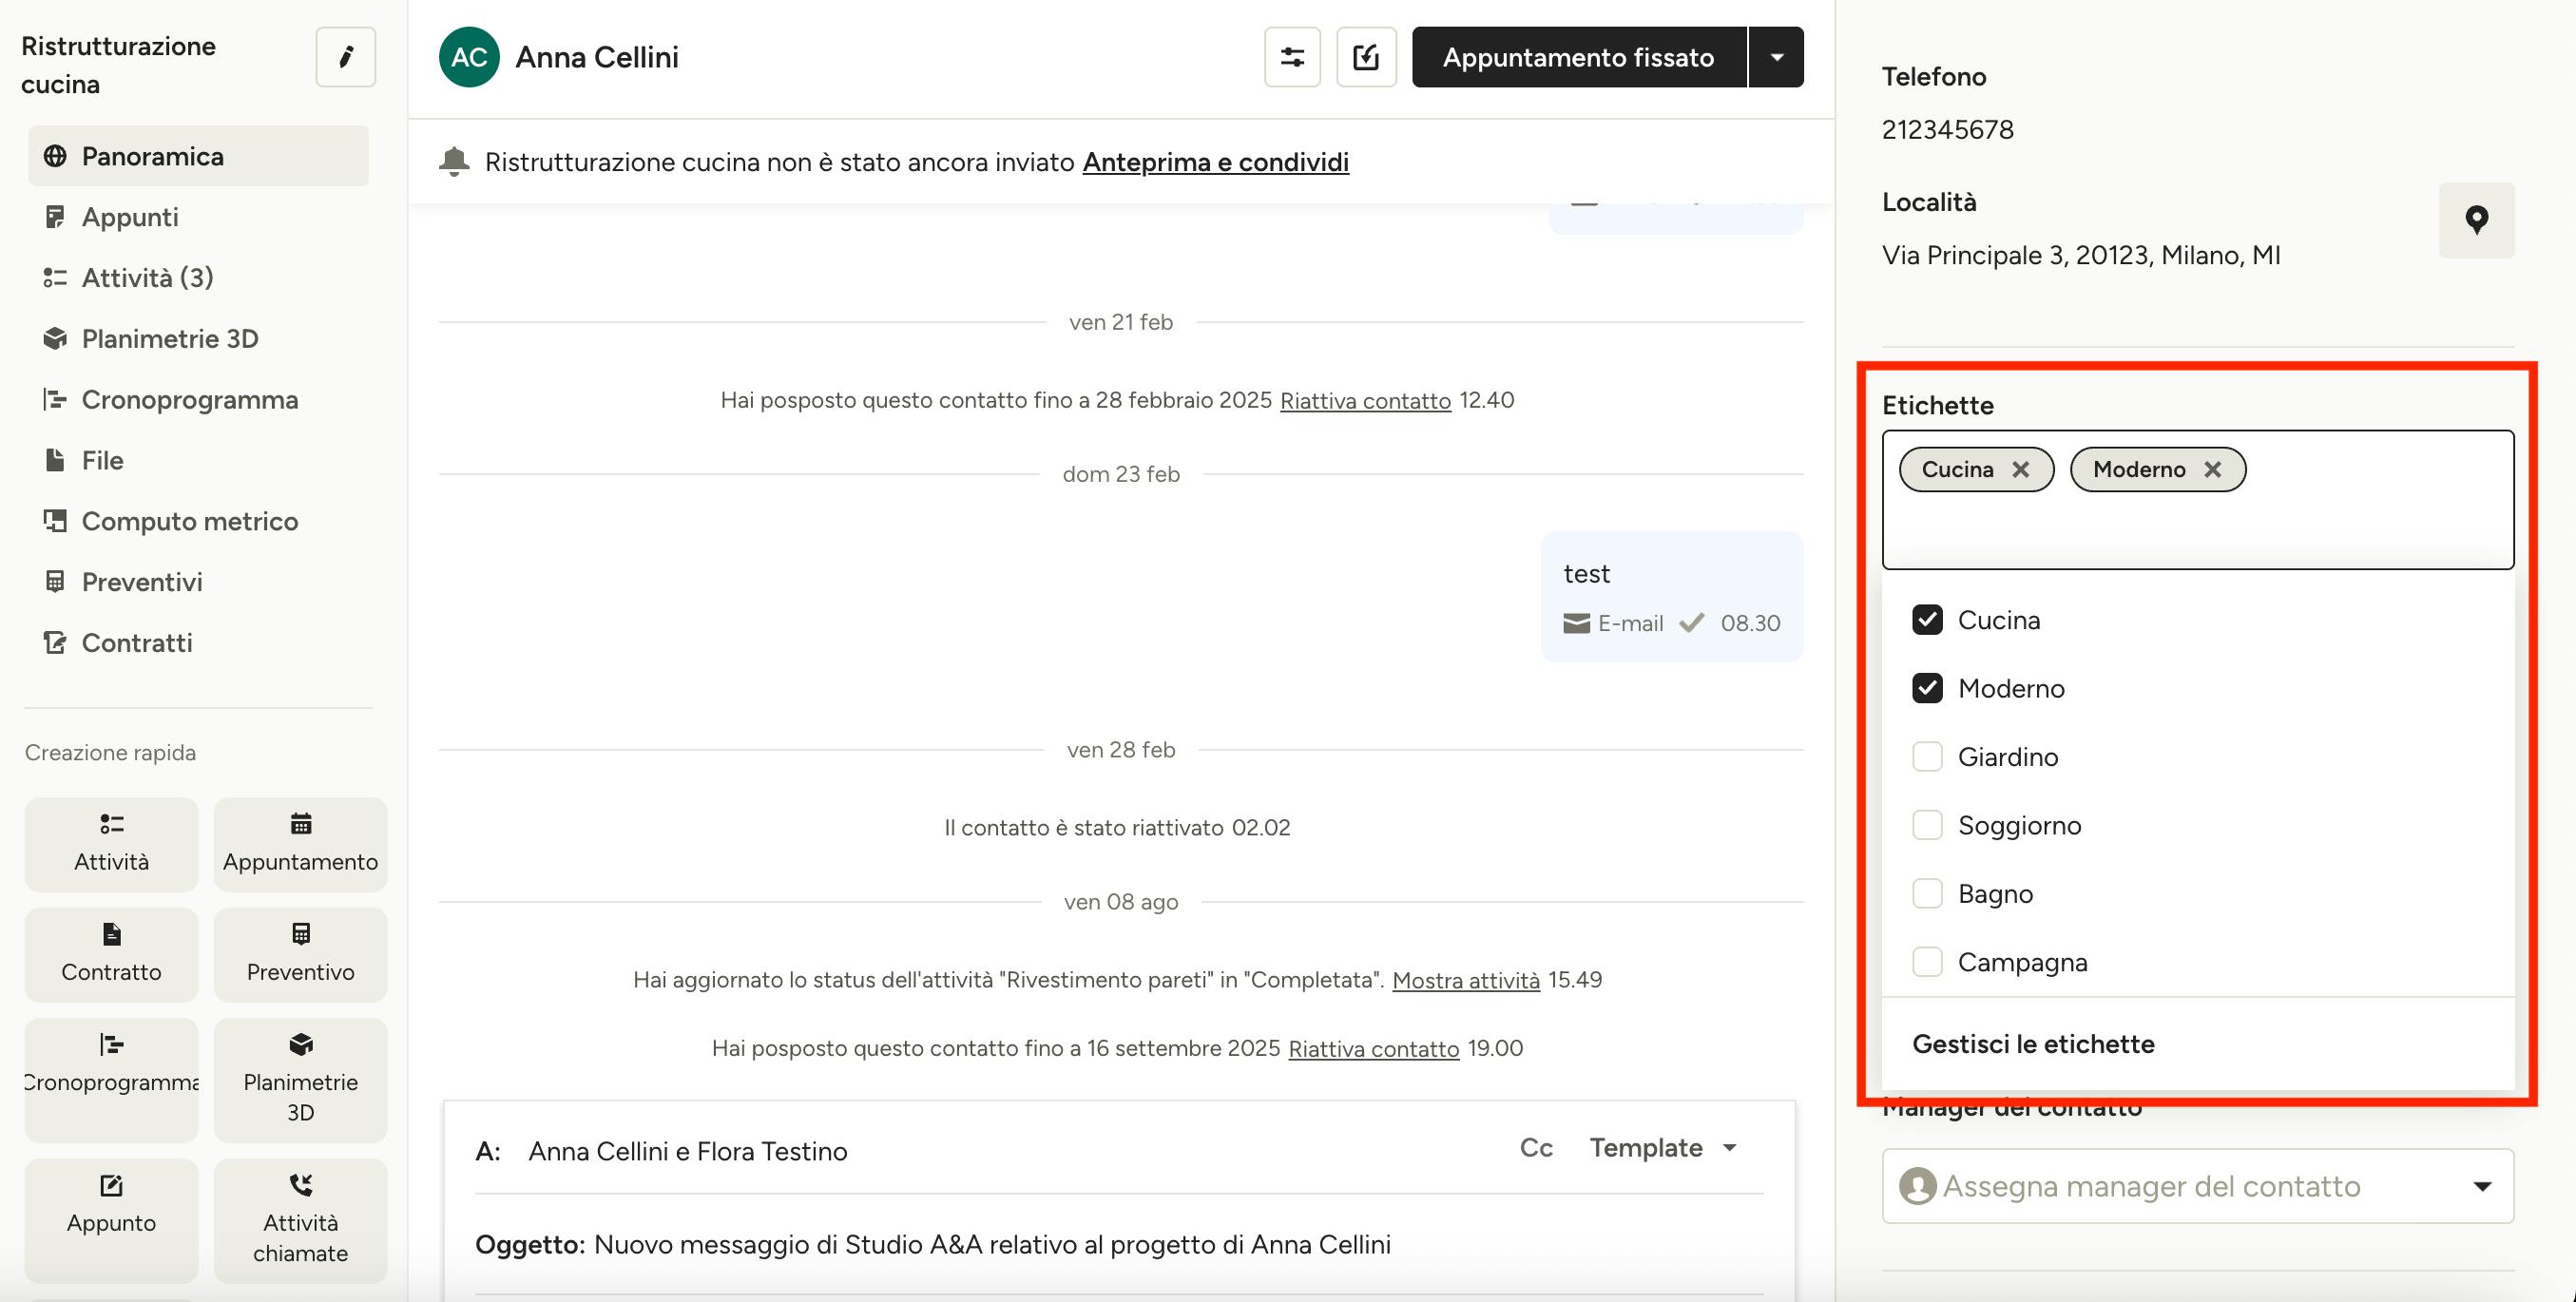2576x1302 pixels.
Task: Click the Attività quick creation tile
Action: (x=111, y=844)
